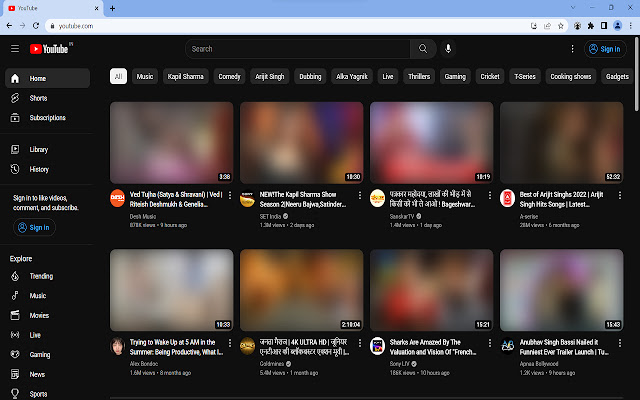Open Goldmines channel name link

(271, 364)
